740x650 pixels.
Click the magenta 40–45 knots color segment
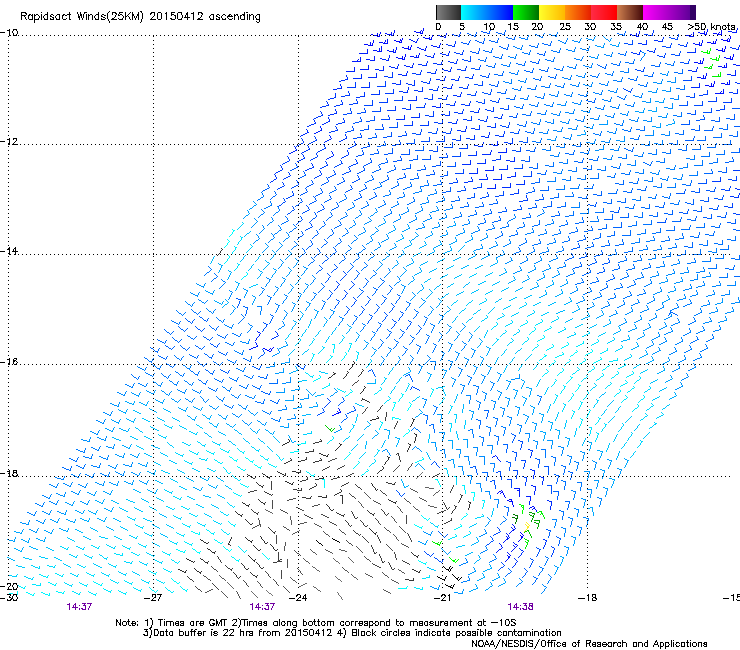tap(656, 12)
